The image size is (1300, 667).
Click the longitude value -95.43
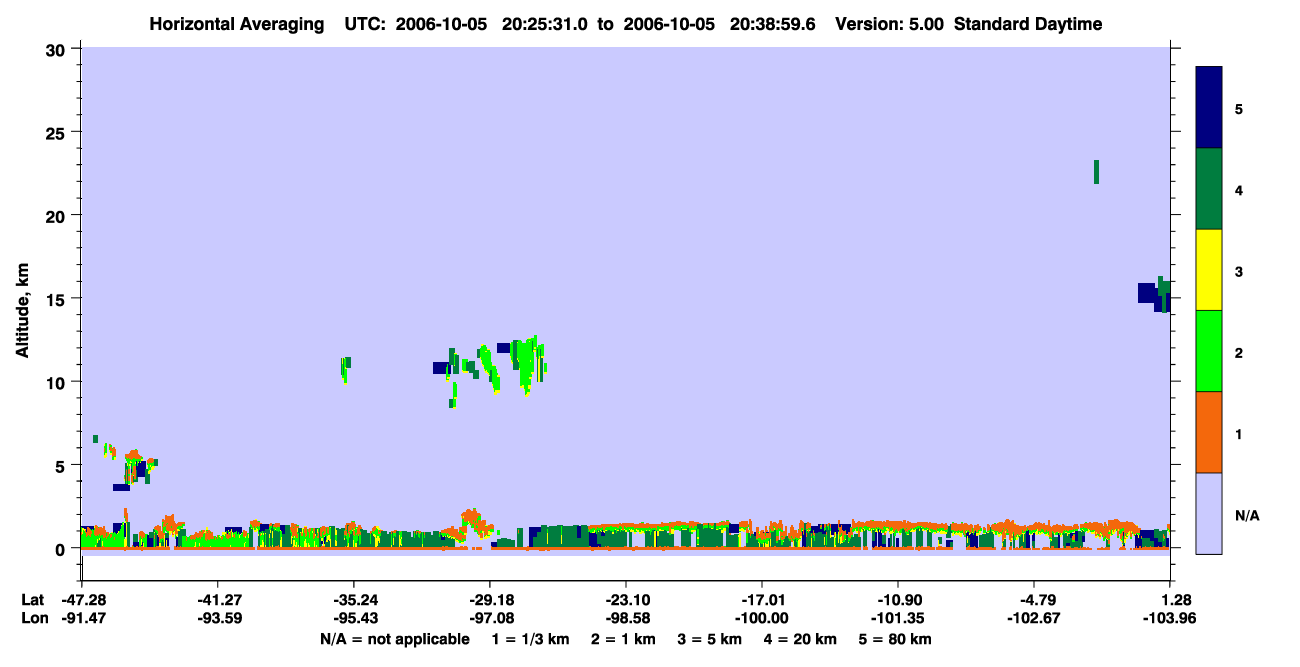(353, 618)
